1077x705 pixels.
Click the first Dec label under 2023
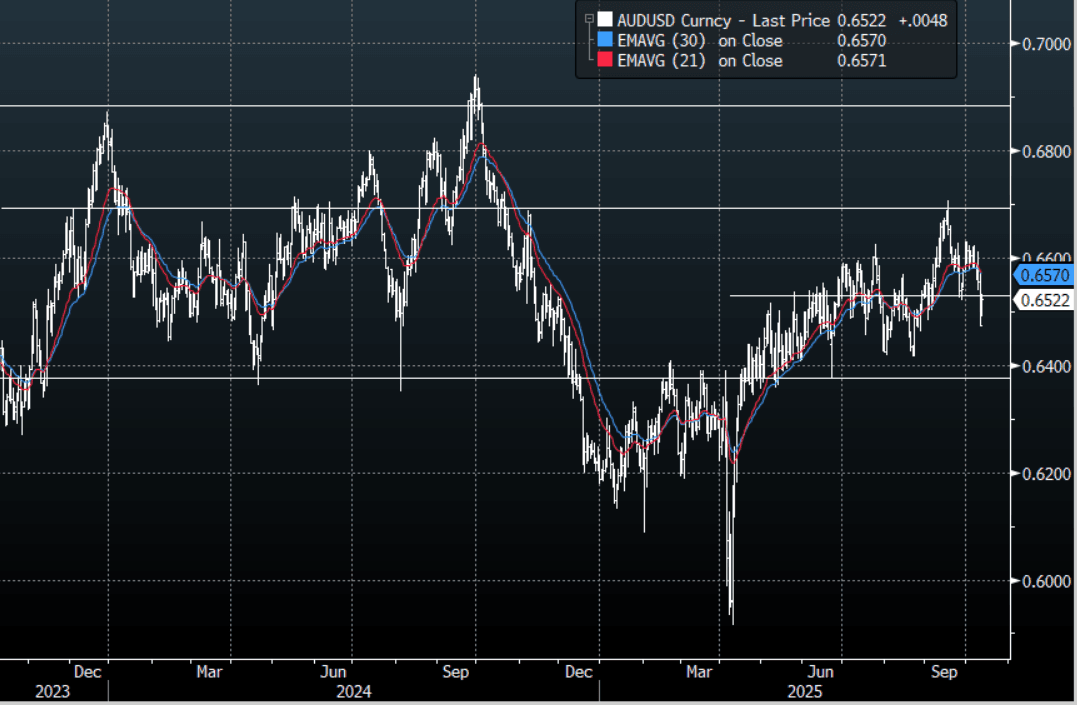[86, 672]
